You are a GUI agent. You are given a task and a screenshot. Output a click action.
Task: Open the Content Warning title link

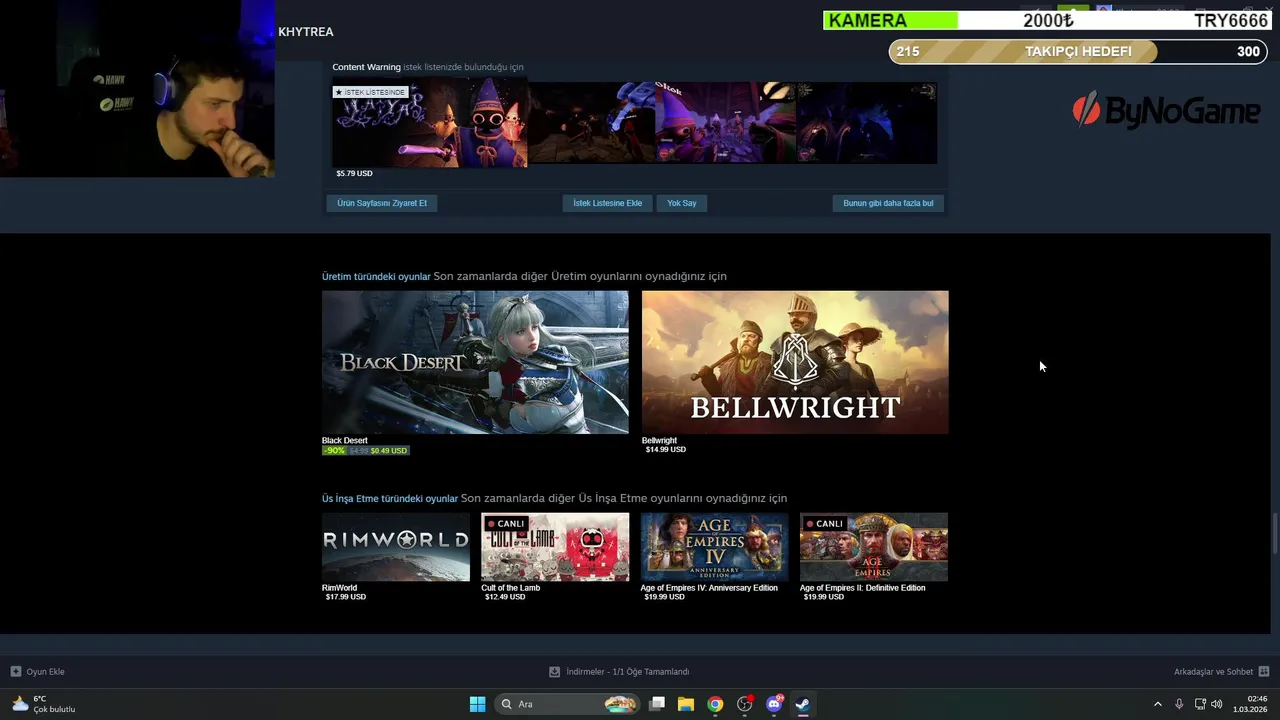[366, 67]
